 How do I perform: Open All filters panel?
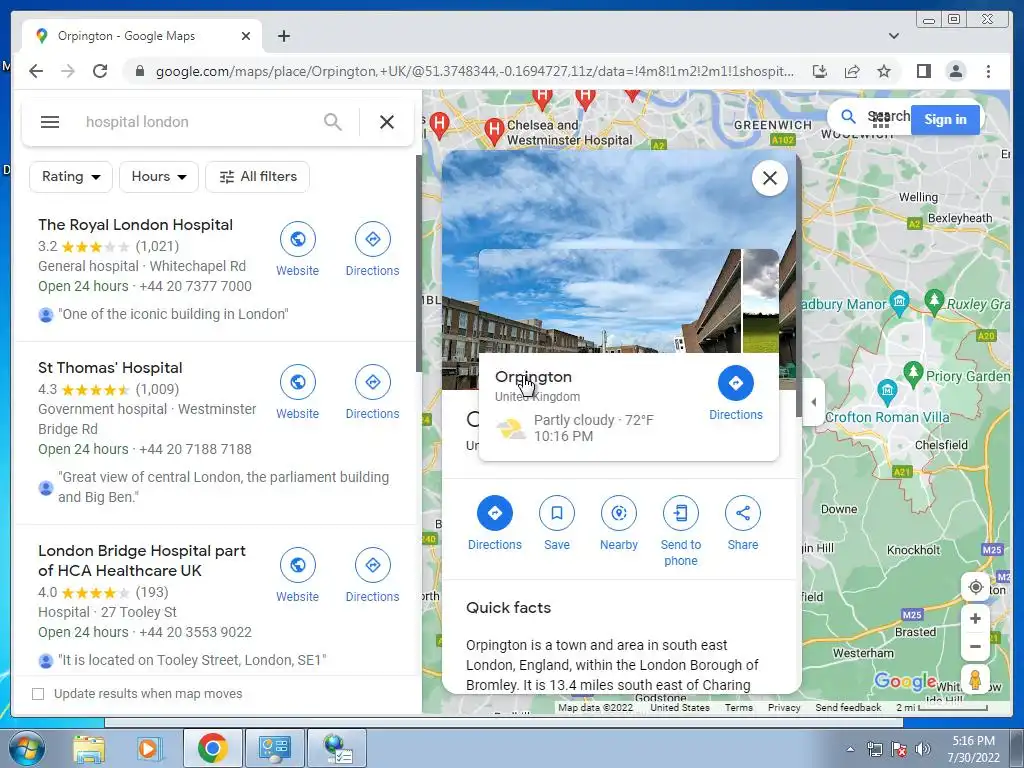point(257,176)
